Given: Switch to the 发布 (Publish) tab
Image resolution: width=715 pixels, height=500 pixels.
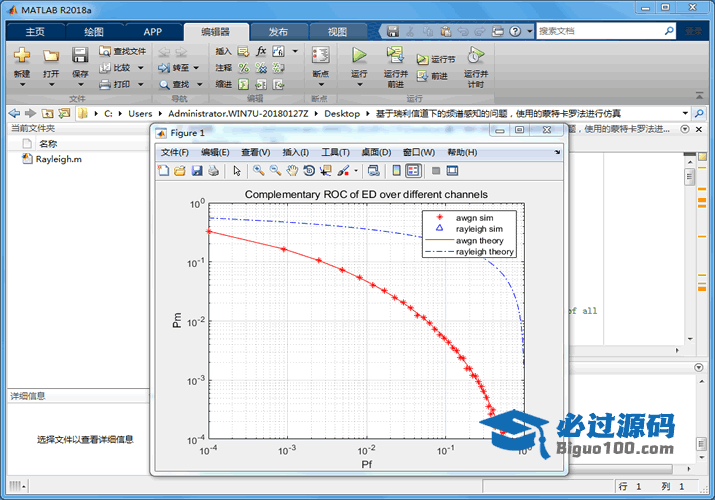Looking at the screenshot, I should pyautogui.click(x=278, y=31).
